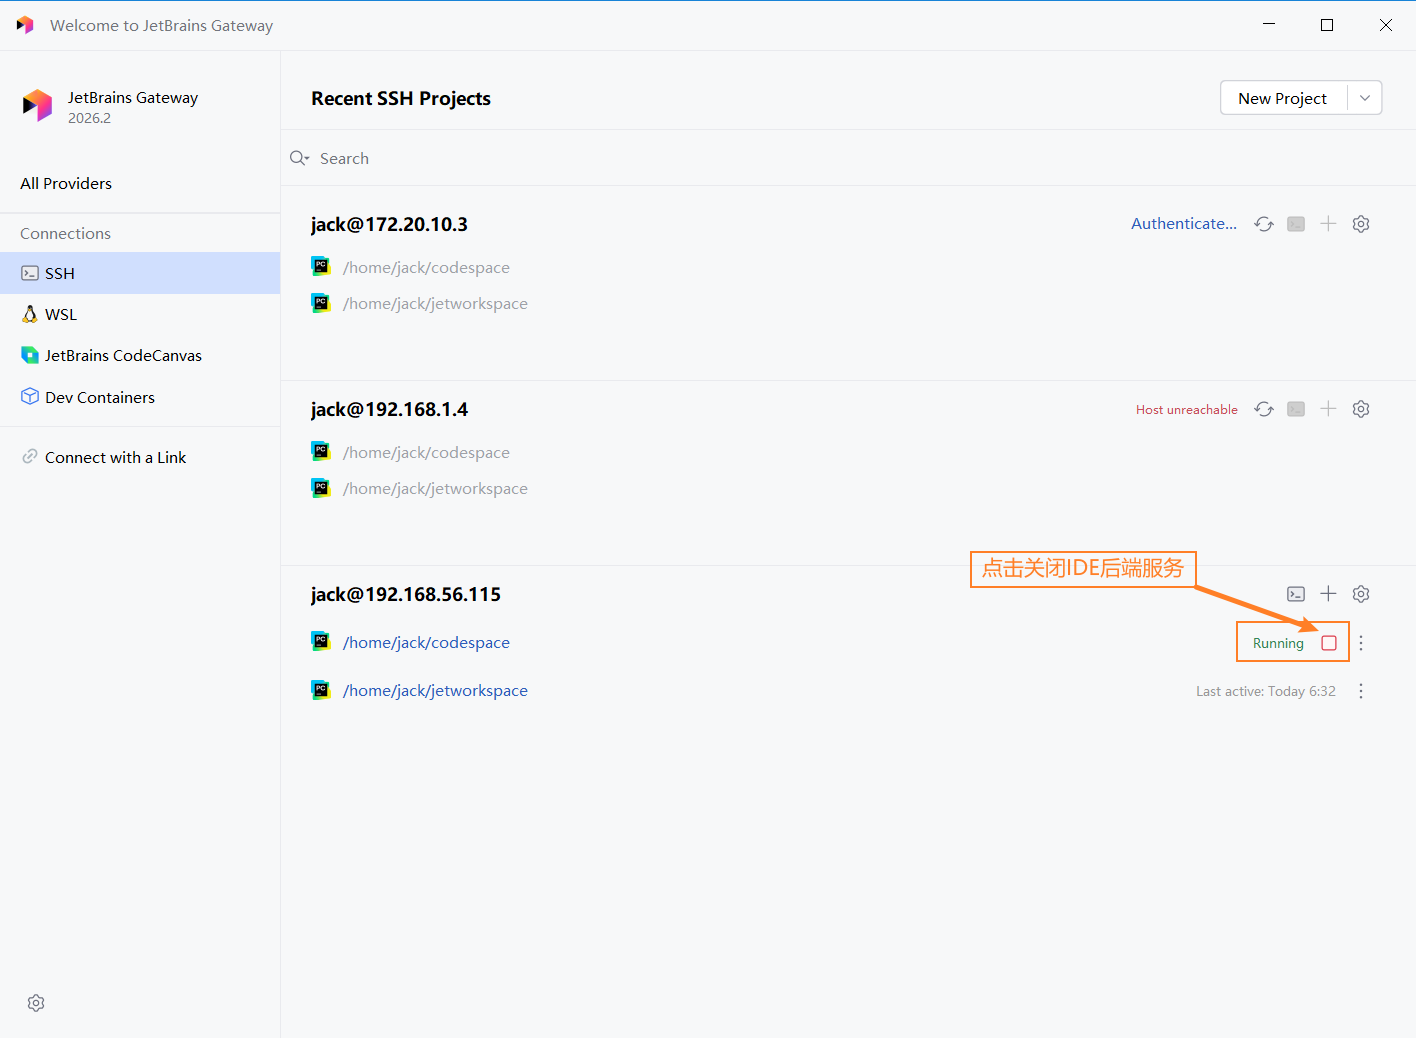Open /home/jack/codespace on jack@192.168.56.115
The height and width of the screenshot is (1038, 1416).
tap(426, 642)
